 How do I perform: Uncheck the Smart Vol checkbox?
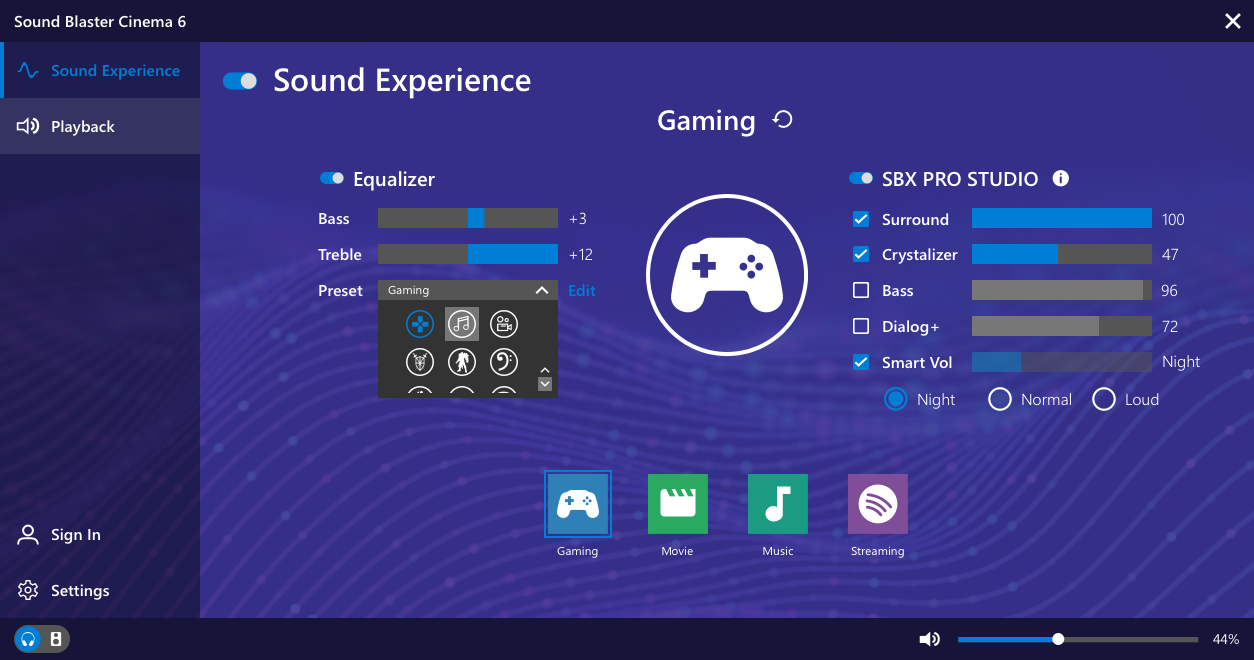860,362
